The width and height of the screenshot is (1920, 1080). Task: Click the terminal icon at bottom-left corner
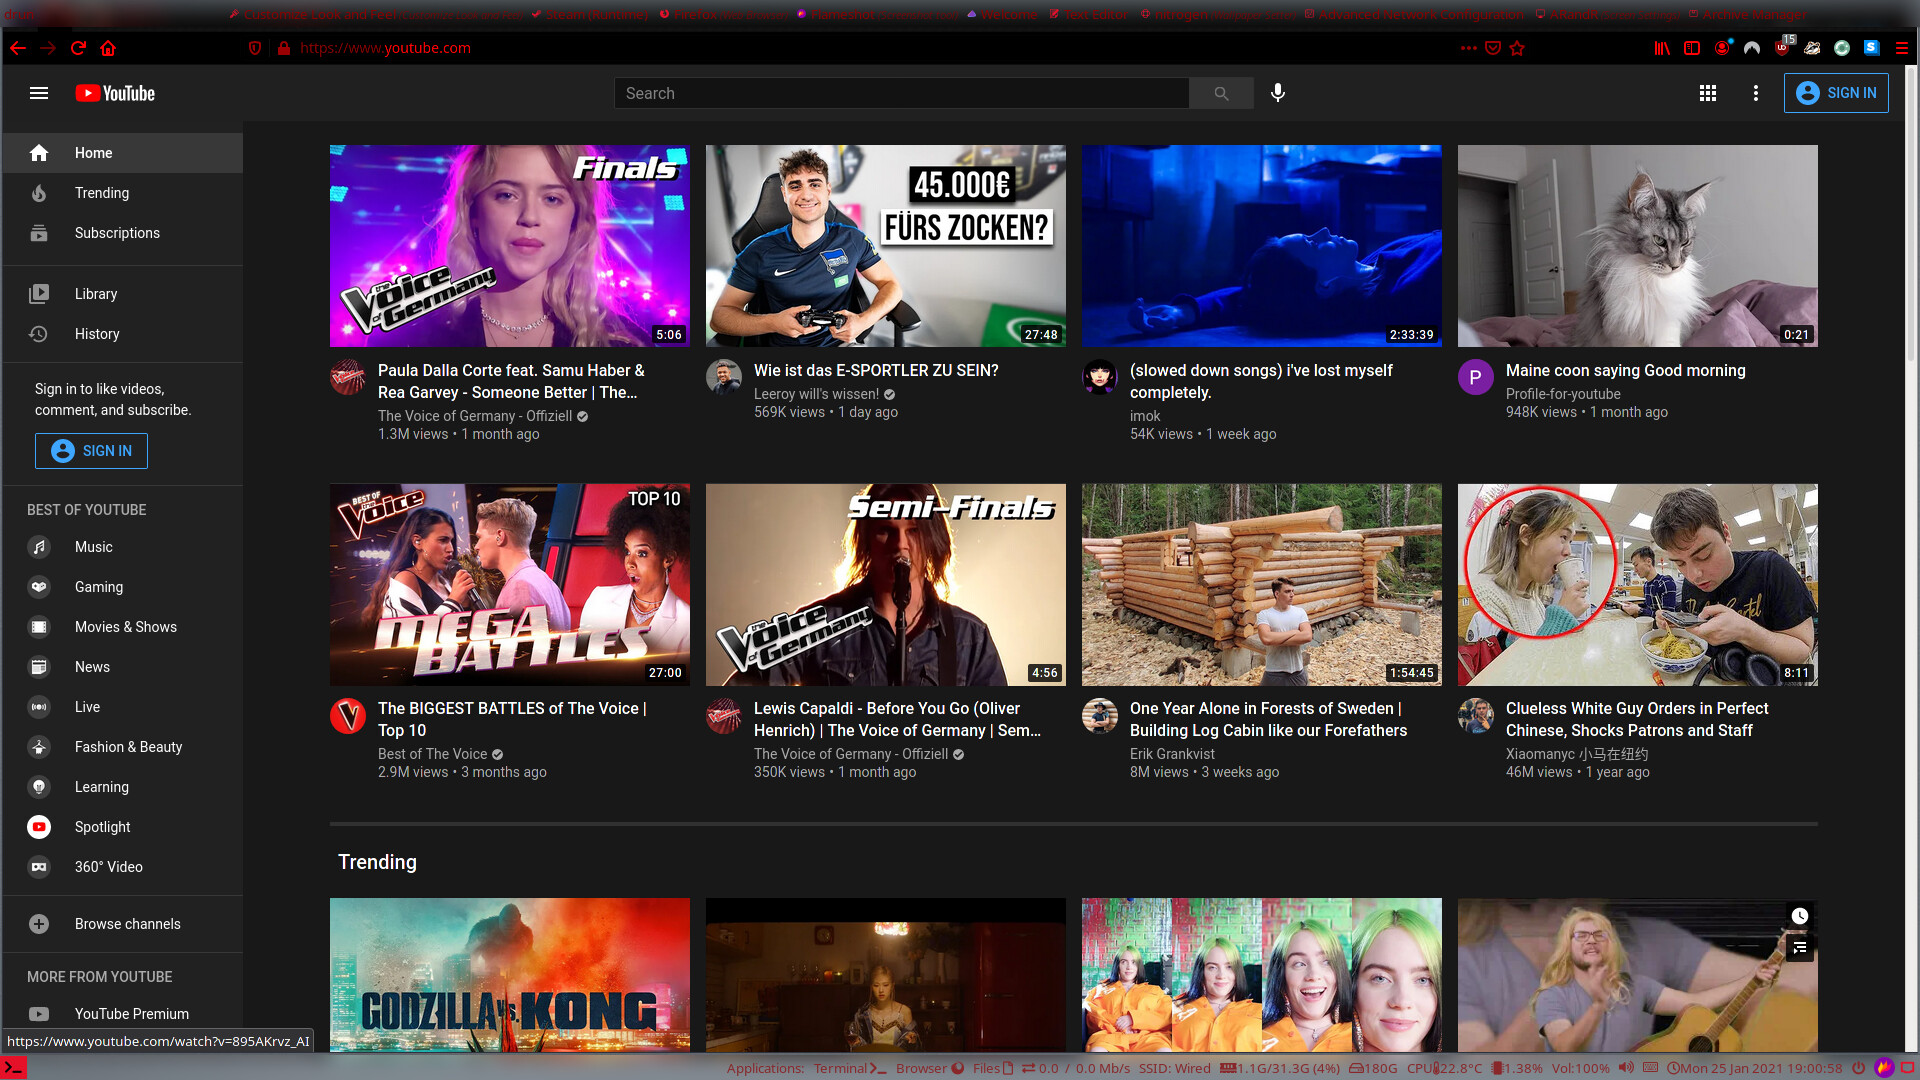(13, 1068)
